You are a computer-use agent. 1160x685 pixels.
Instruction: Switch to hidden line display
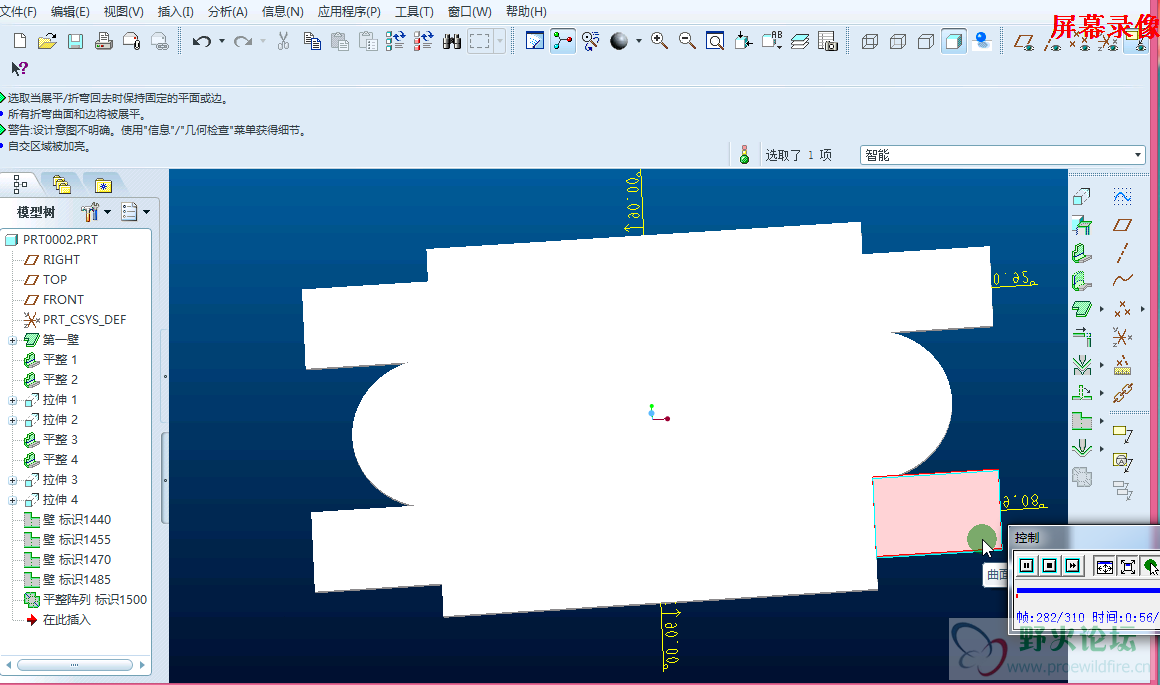[x=898, y=41]
